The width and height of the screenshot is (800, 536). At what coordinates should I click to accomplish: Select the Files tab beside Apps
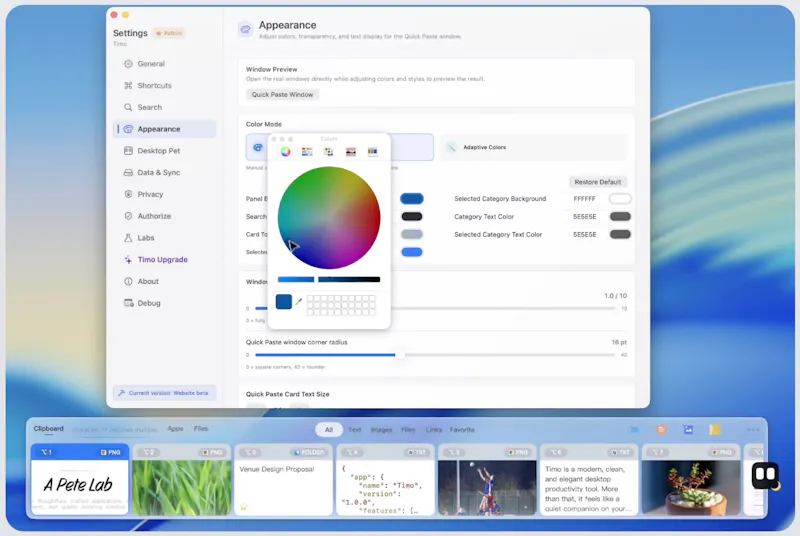201,429
